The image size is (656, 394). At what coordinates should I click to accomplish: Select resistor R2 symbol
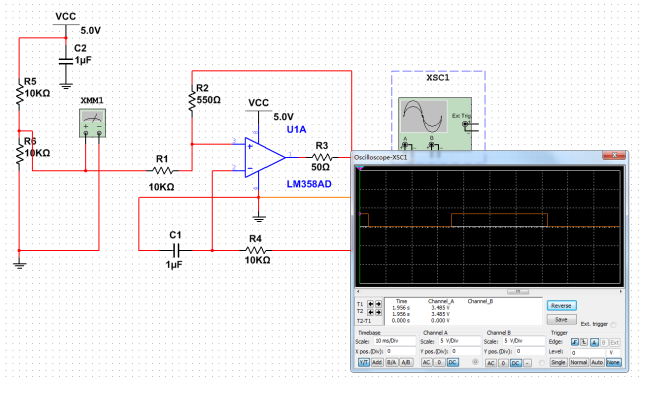point(192,101)
